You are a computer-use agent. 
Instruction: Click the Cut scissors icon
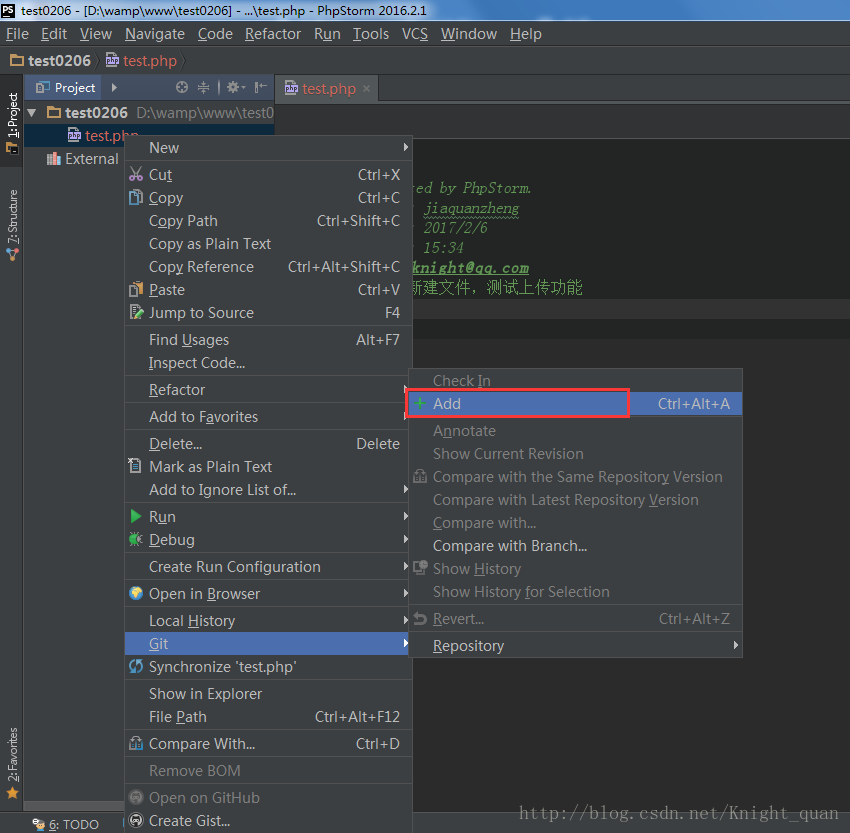pos(136,175)
